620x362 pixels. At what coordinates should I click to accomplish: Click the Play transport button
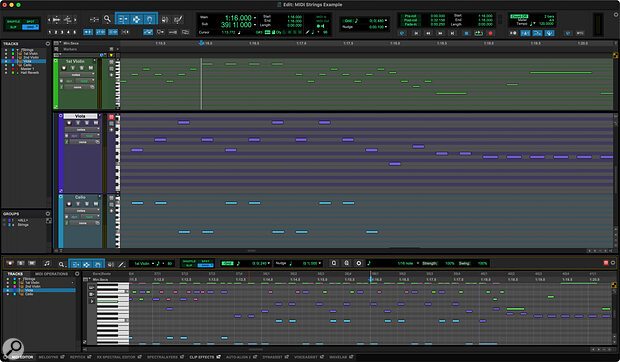(x=478, y=34)
